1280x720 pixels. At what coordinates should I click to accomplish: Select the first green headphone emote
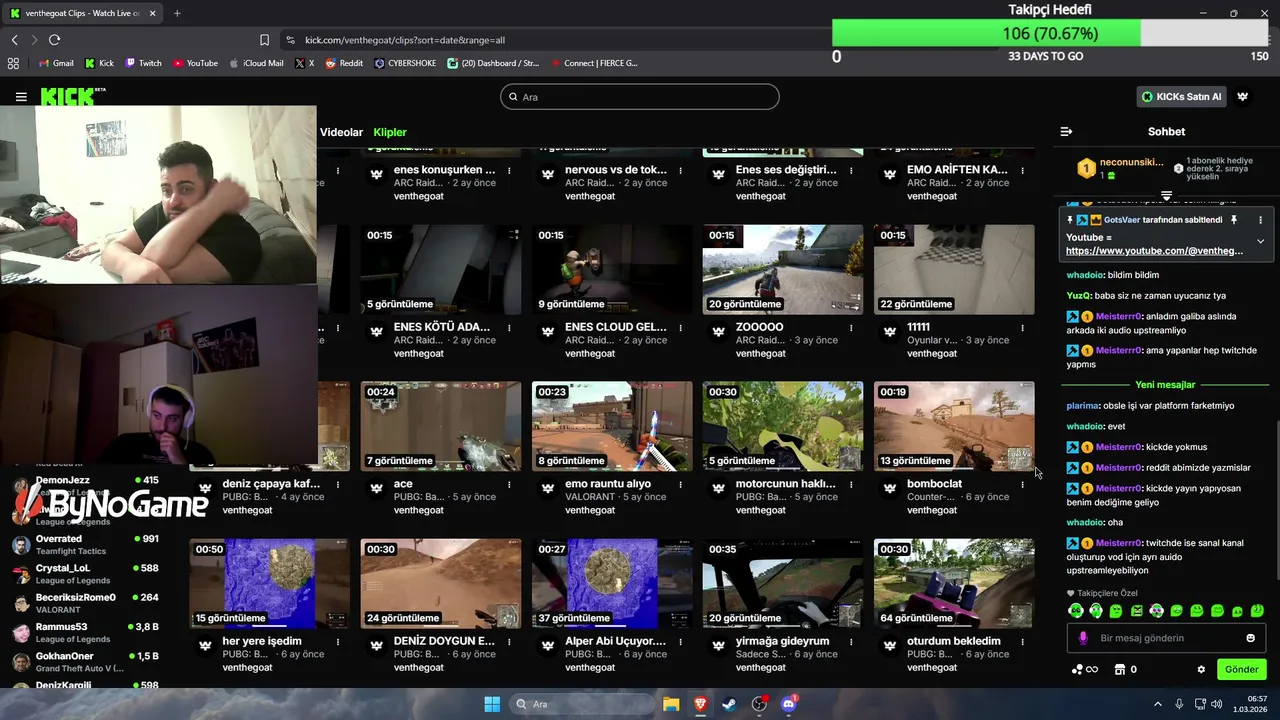(1075, 610)
